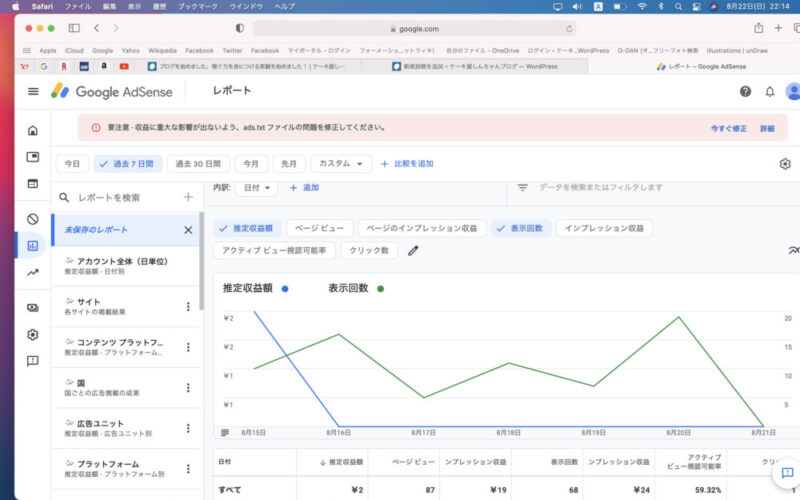Open the notifications bell icon

tap(770, 91)
